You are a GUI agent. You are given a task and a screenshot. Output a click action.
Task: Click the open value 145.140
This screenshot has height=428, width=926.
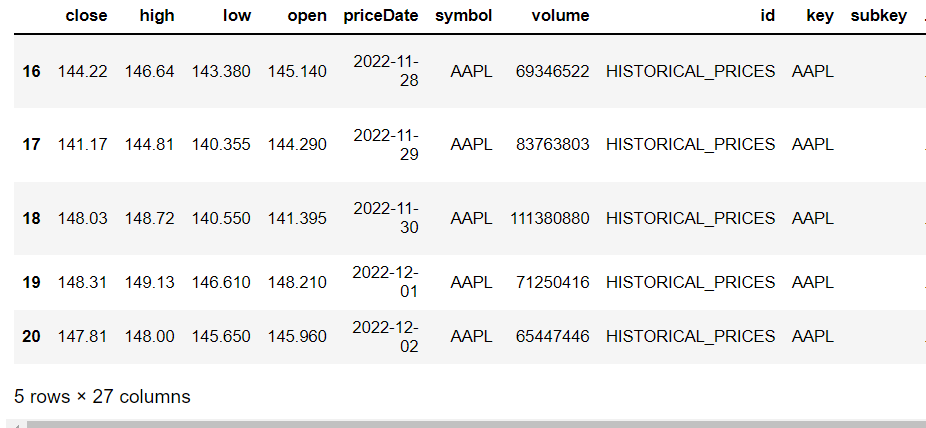[x=297, y=71]
